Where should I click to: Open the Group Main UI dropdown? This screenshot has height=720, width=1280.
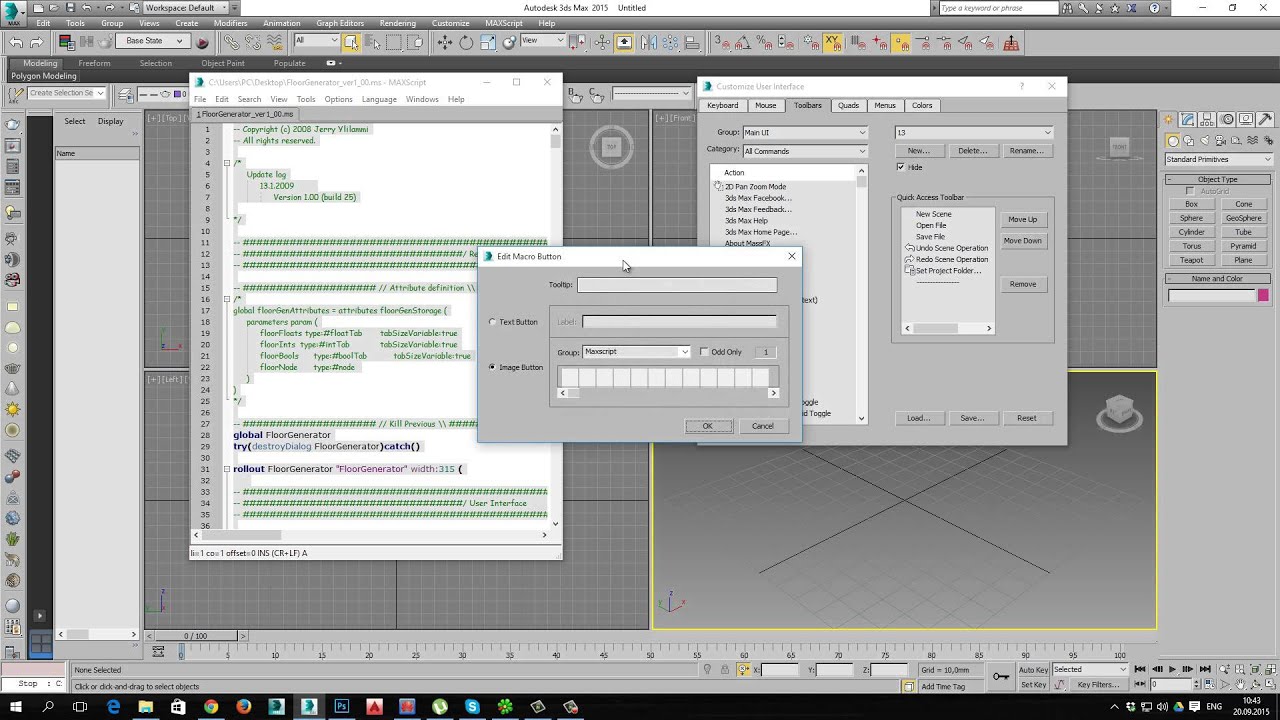pos(805,132)
